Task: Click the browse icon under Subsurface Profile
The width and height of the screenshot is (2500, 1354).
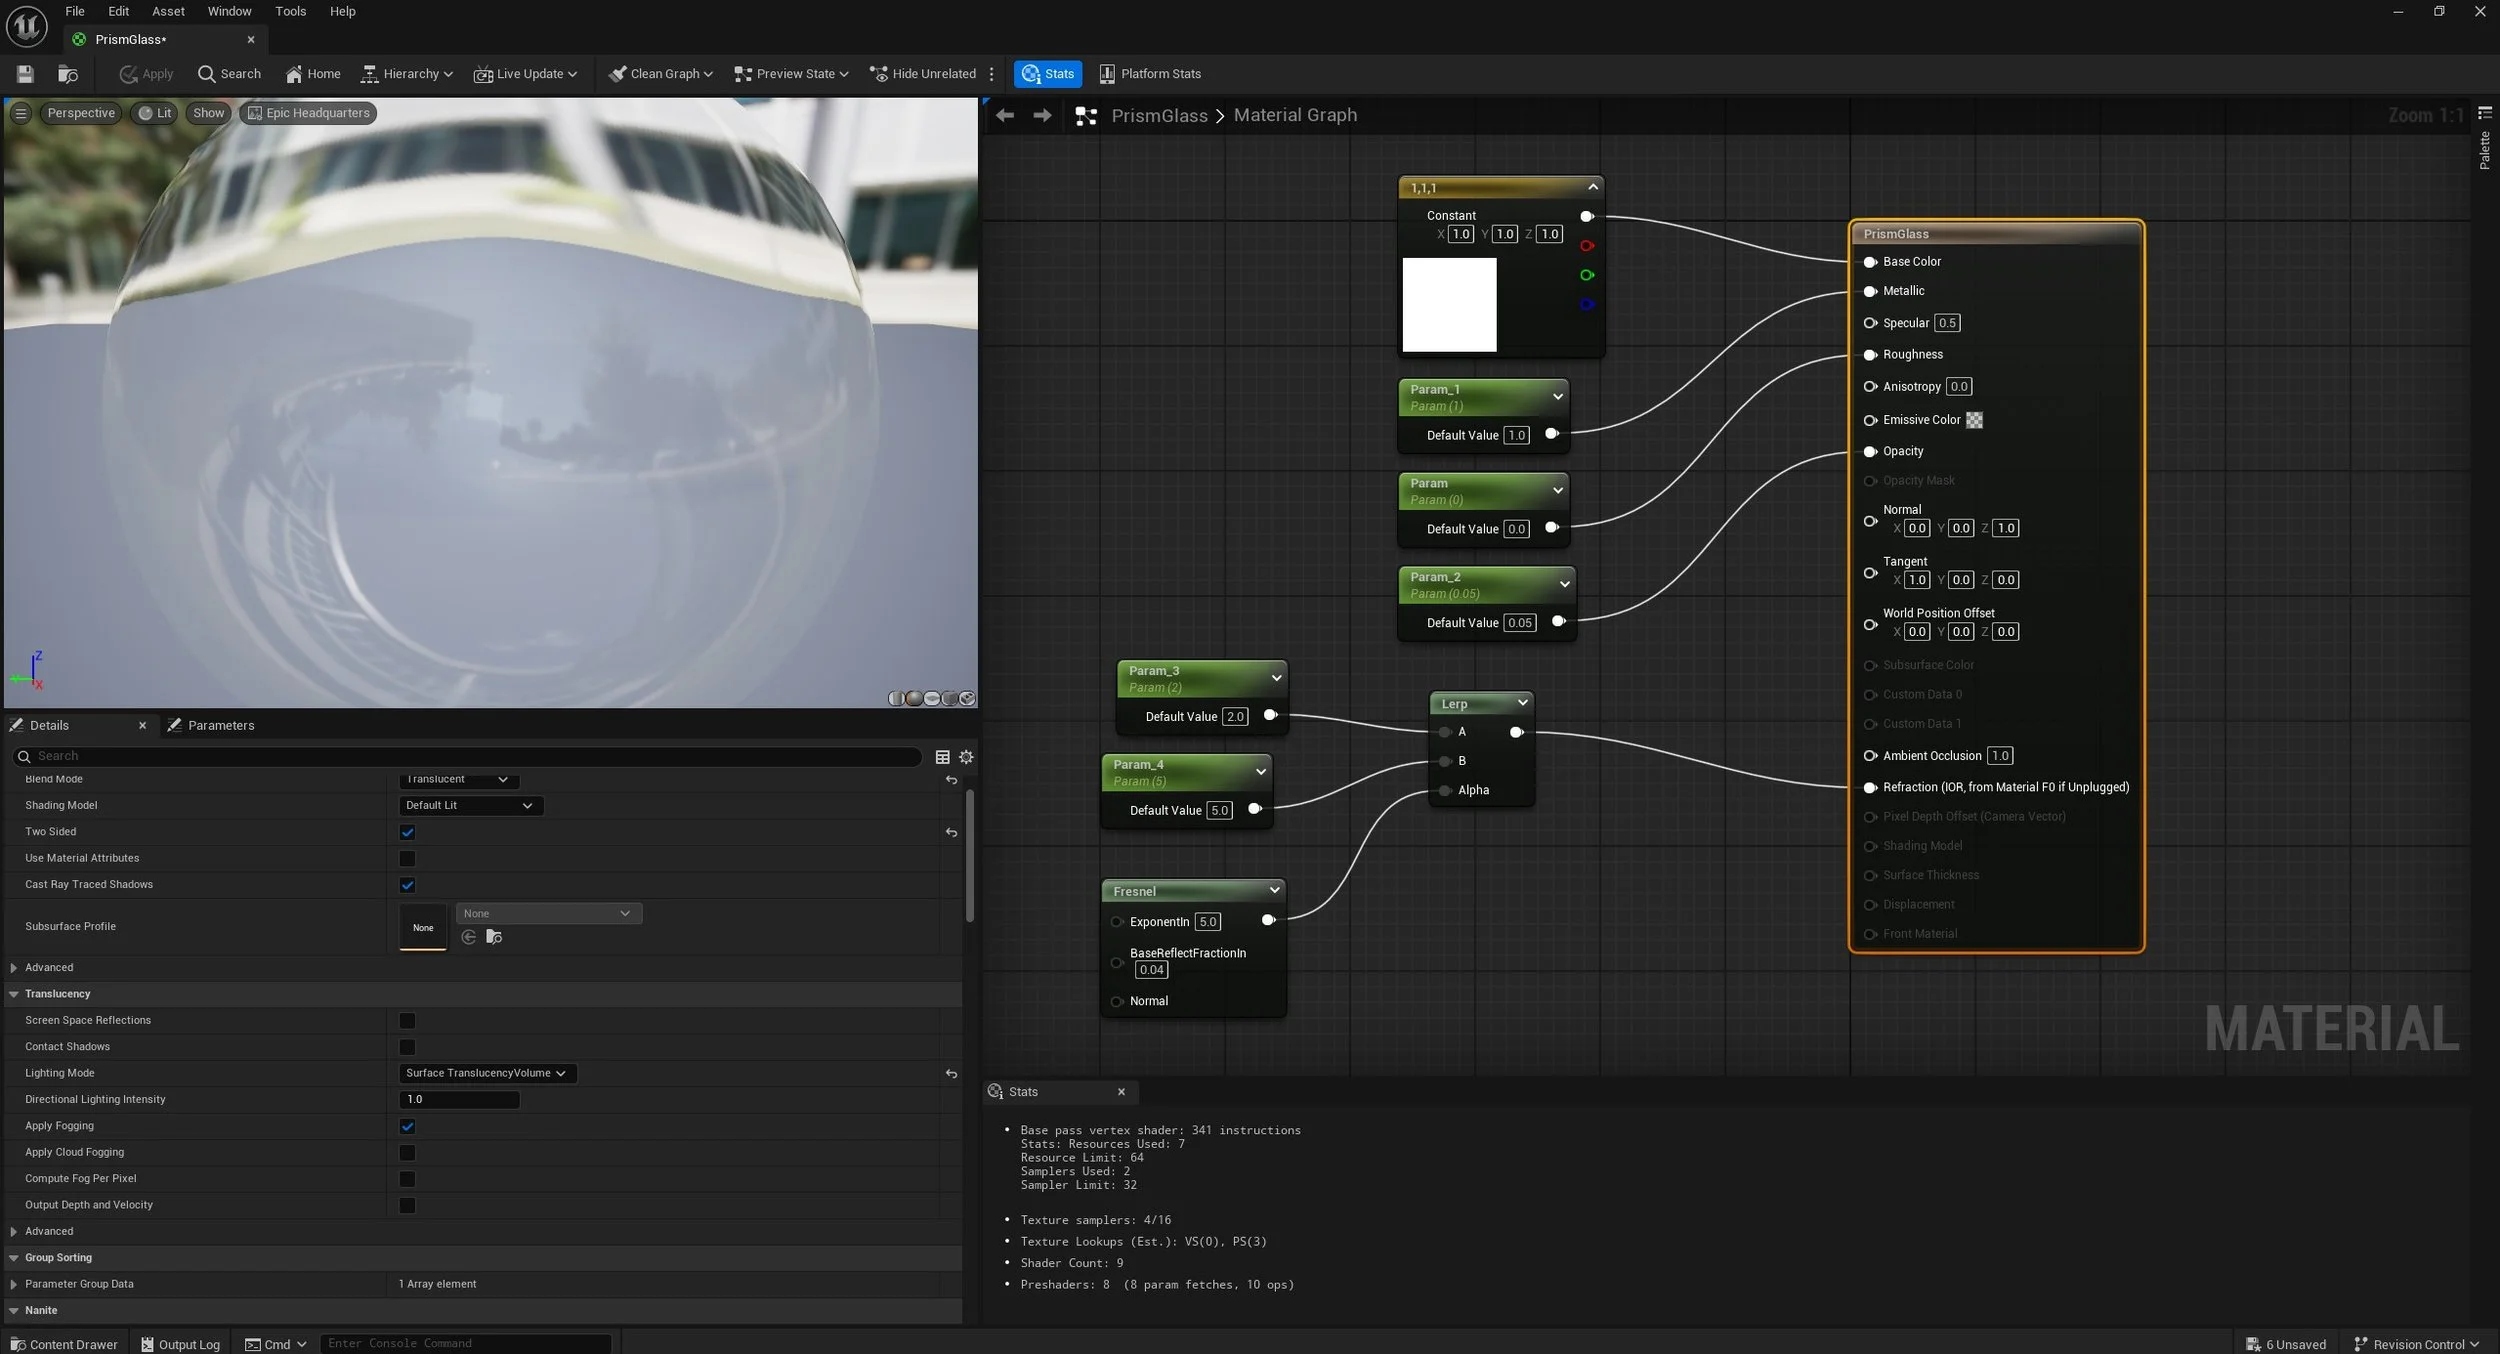Action: 494,937
